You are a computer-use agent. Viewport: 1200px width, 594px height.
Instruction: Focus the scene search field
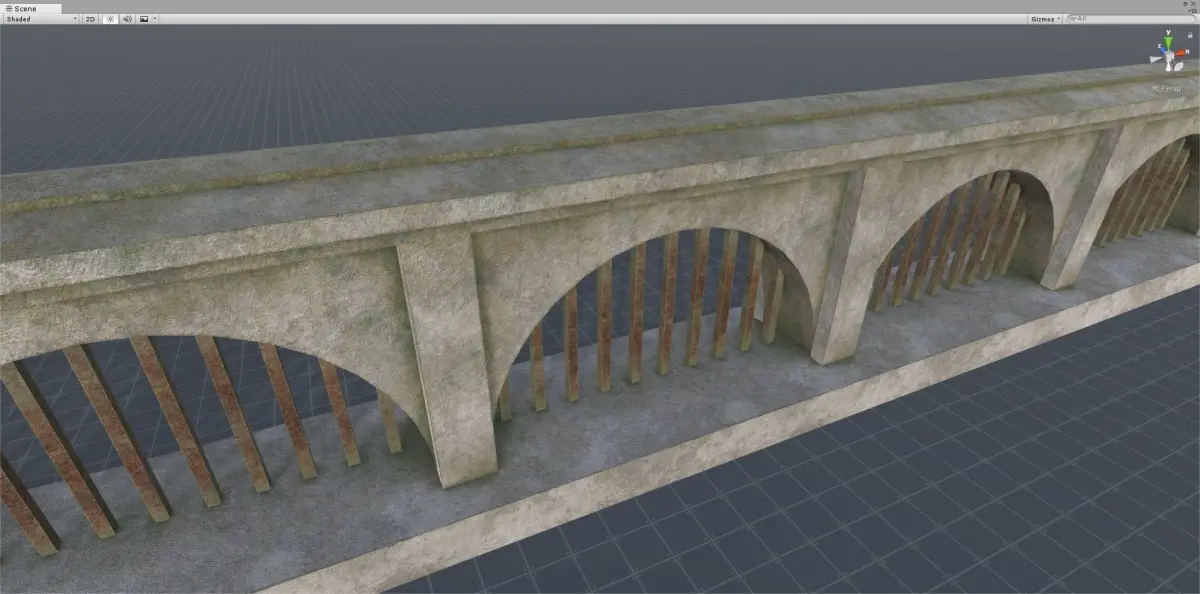pos(1130,19)
